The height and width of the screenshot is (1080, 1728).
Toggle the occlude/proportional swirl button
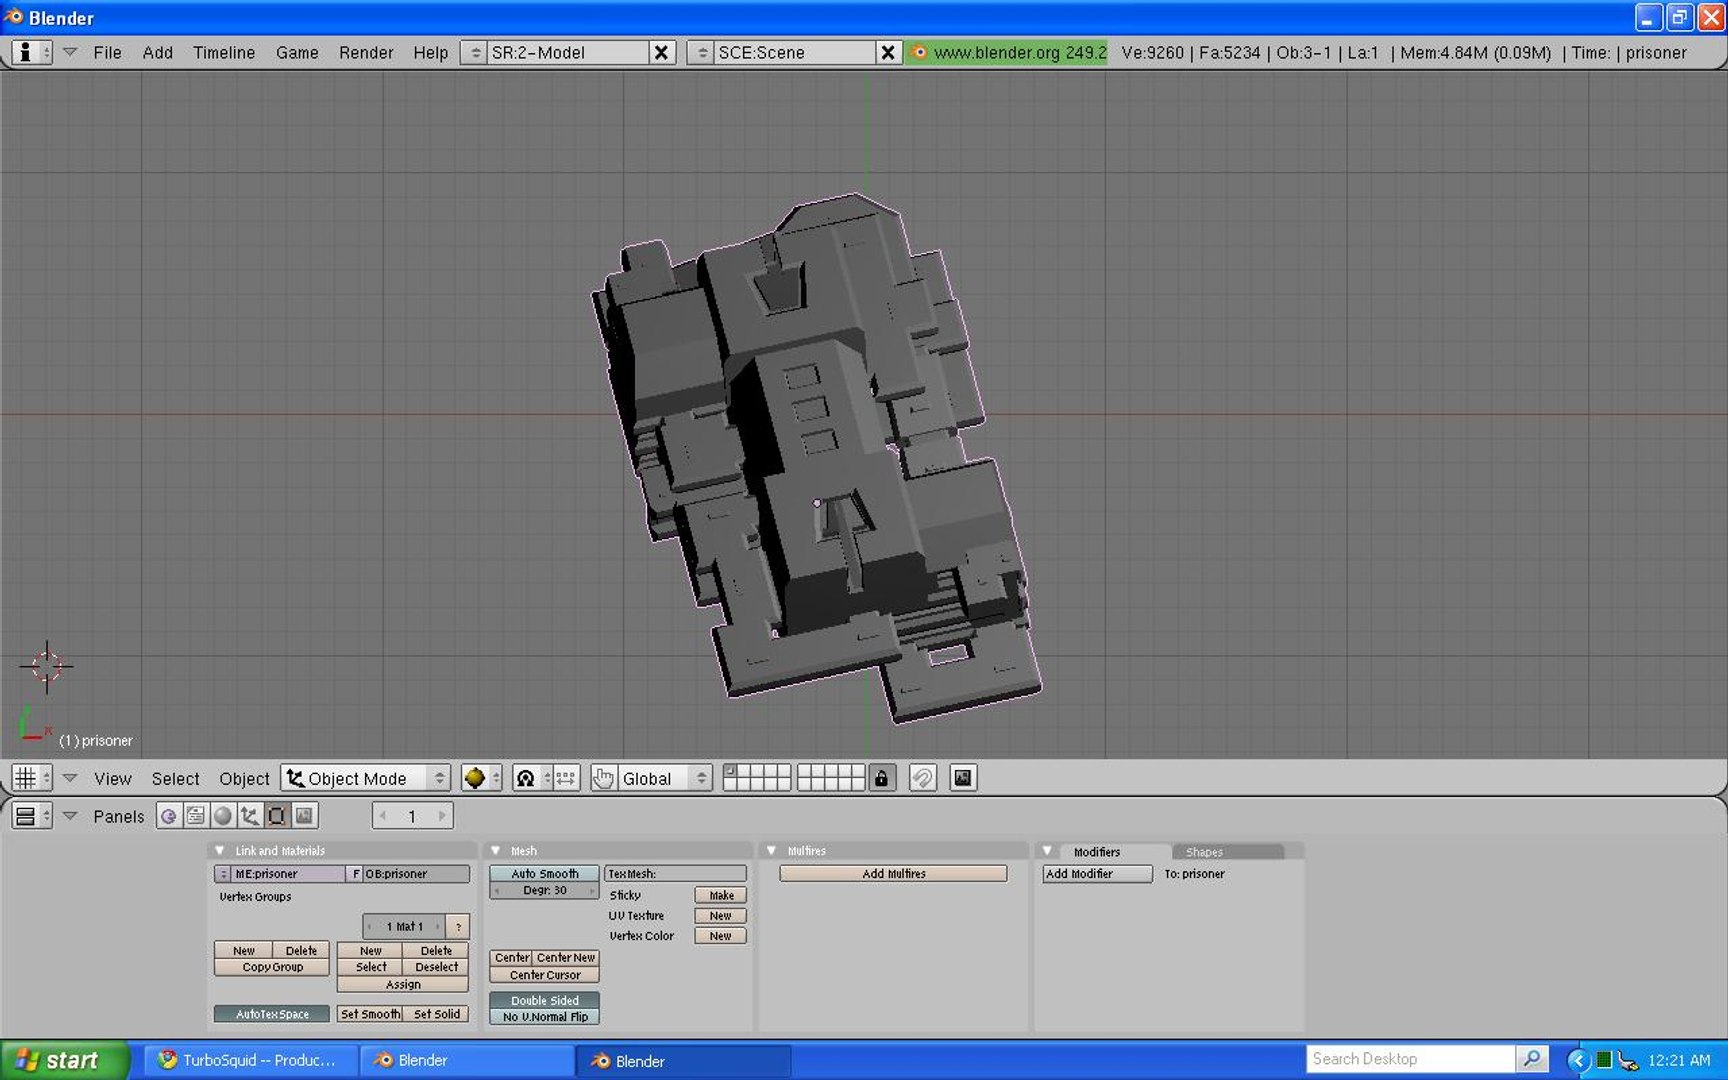[922, 778]
